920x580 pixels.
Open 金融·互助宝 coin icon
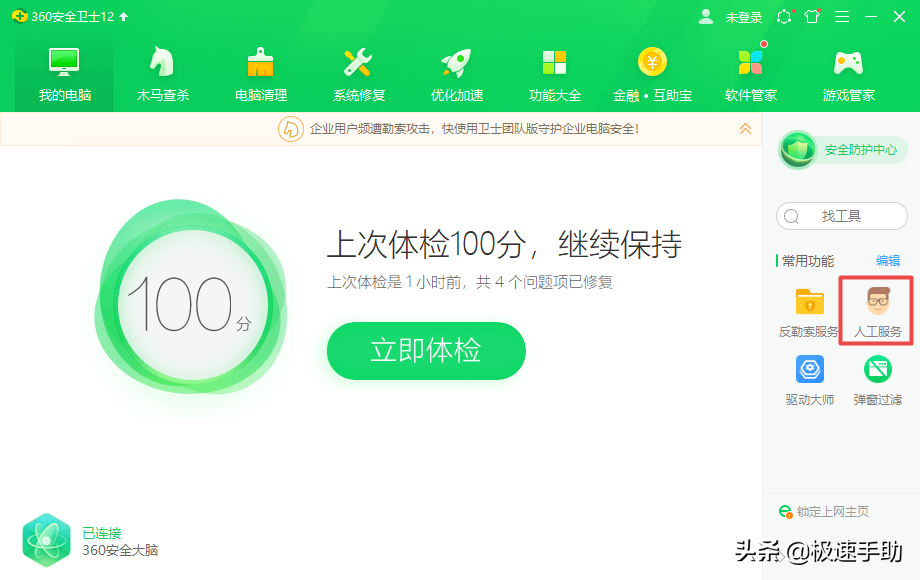(x=652, y=62)
